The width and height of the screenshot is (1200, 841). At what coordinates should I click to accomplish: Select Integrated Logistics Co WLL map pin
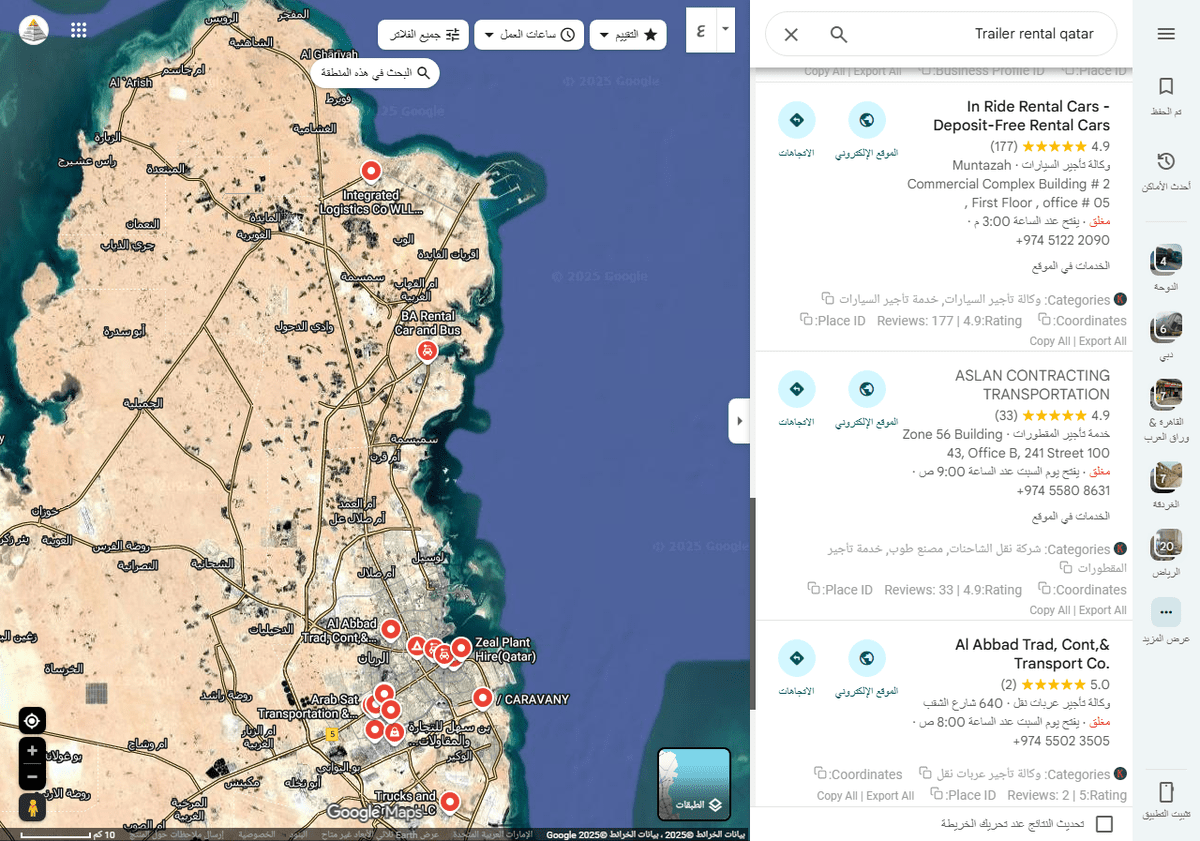371,171
